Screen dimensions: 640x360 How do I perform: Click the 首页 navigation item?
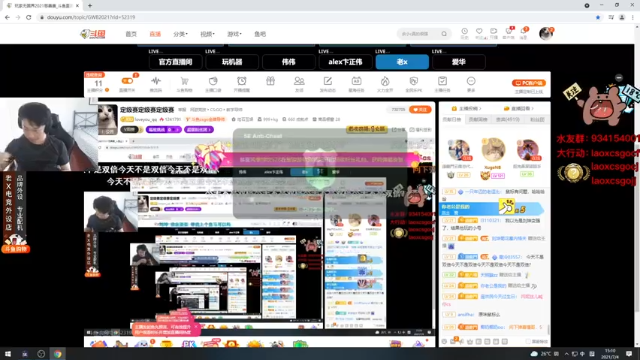pyautogui.click(x=131, y=34)
